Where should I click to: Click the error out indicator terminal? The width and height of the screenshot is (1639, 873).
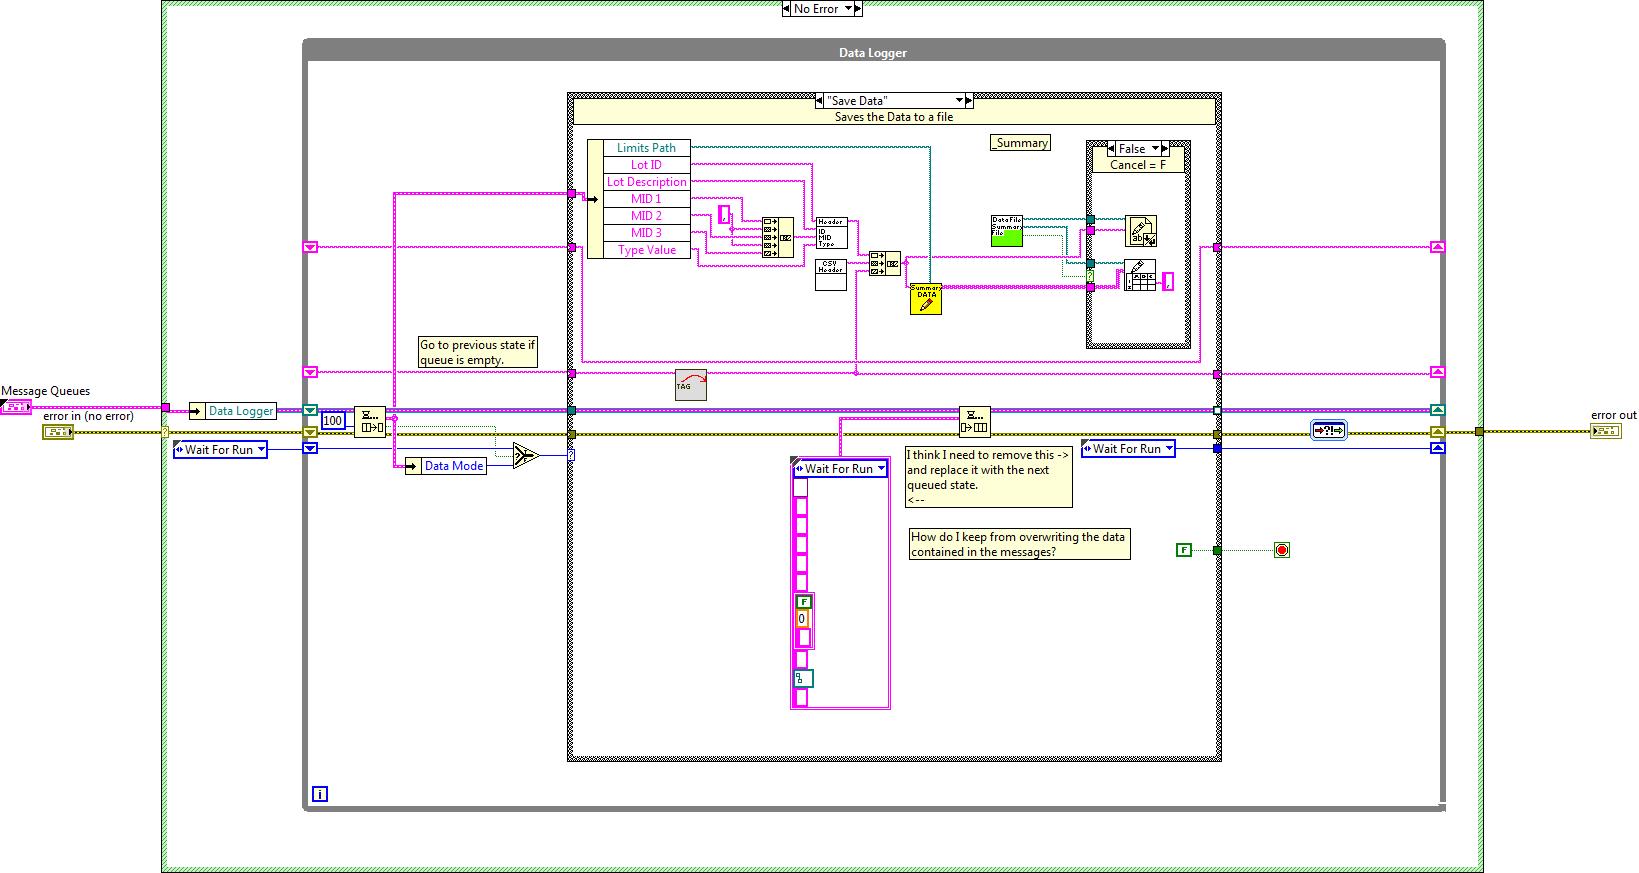tap(1606, 431)
